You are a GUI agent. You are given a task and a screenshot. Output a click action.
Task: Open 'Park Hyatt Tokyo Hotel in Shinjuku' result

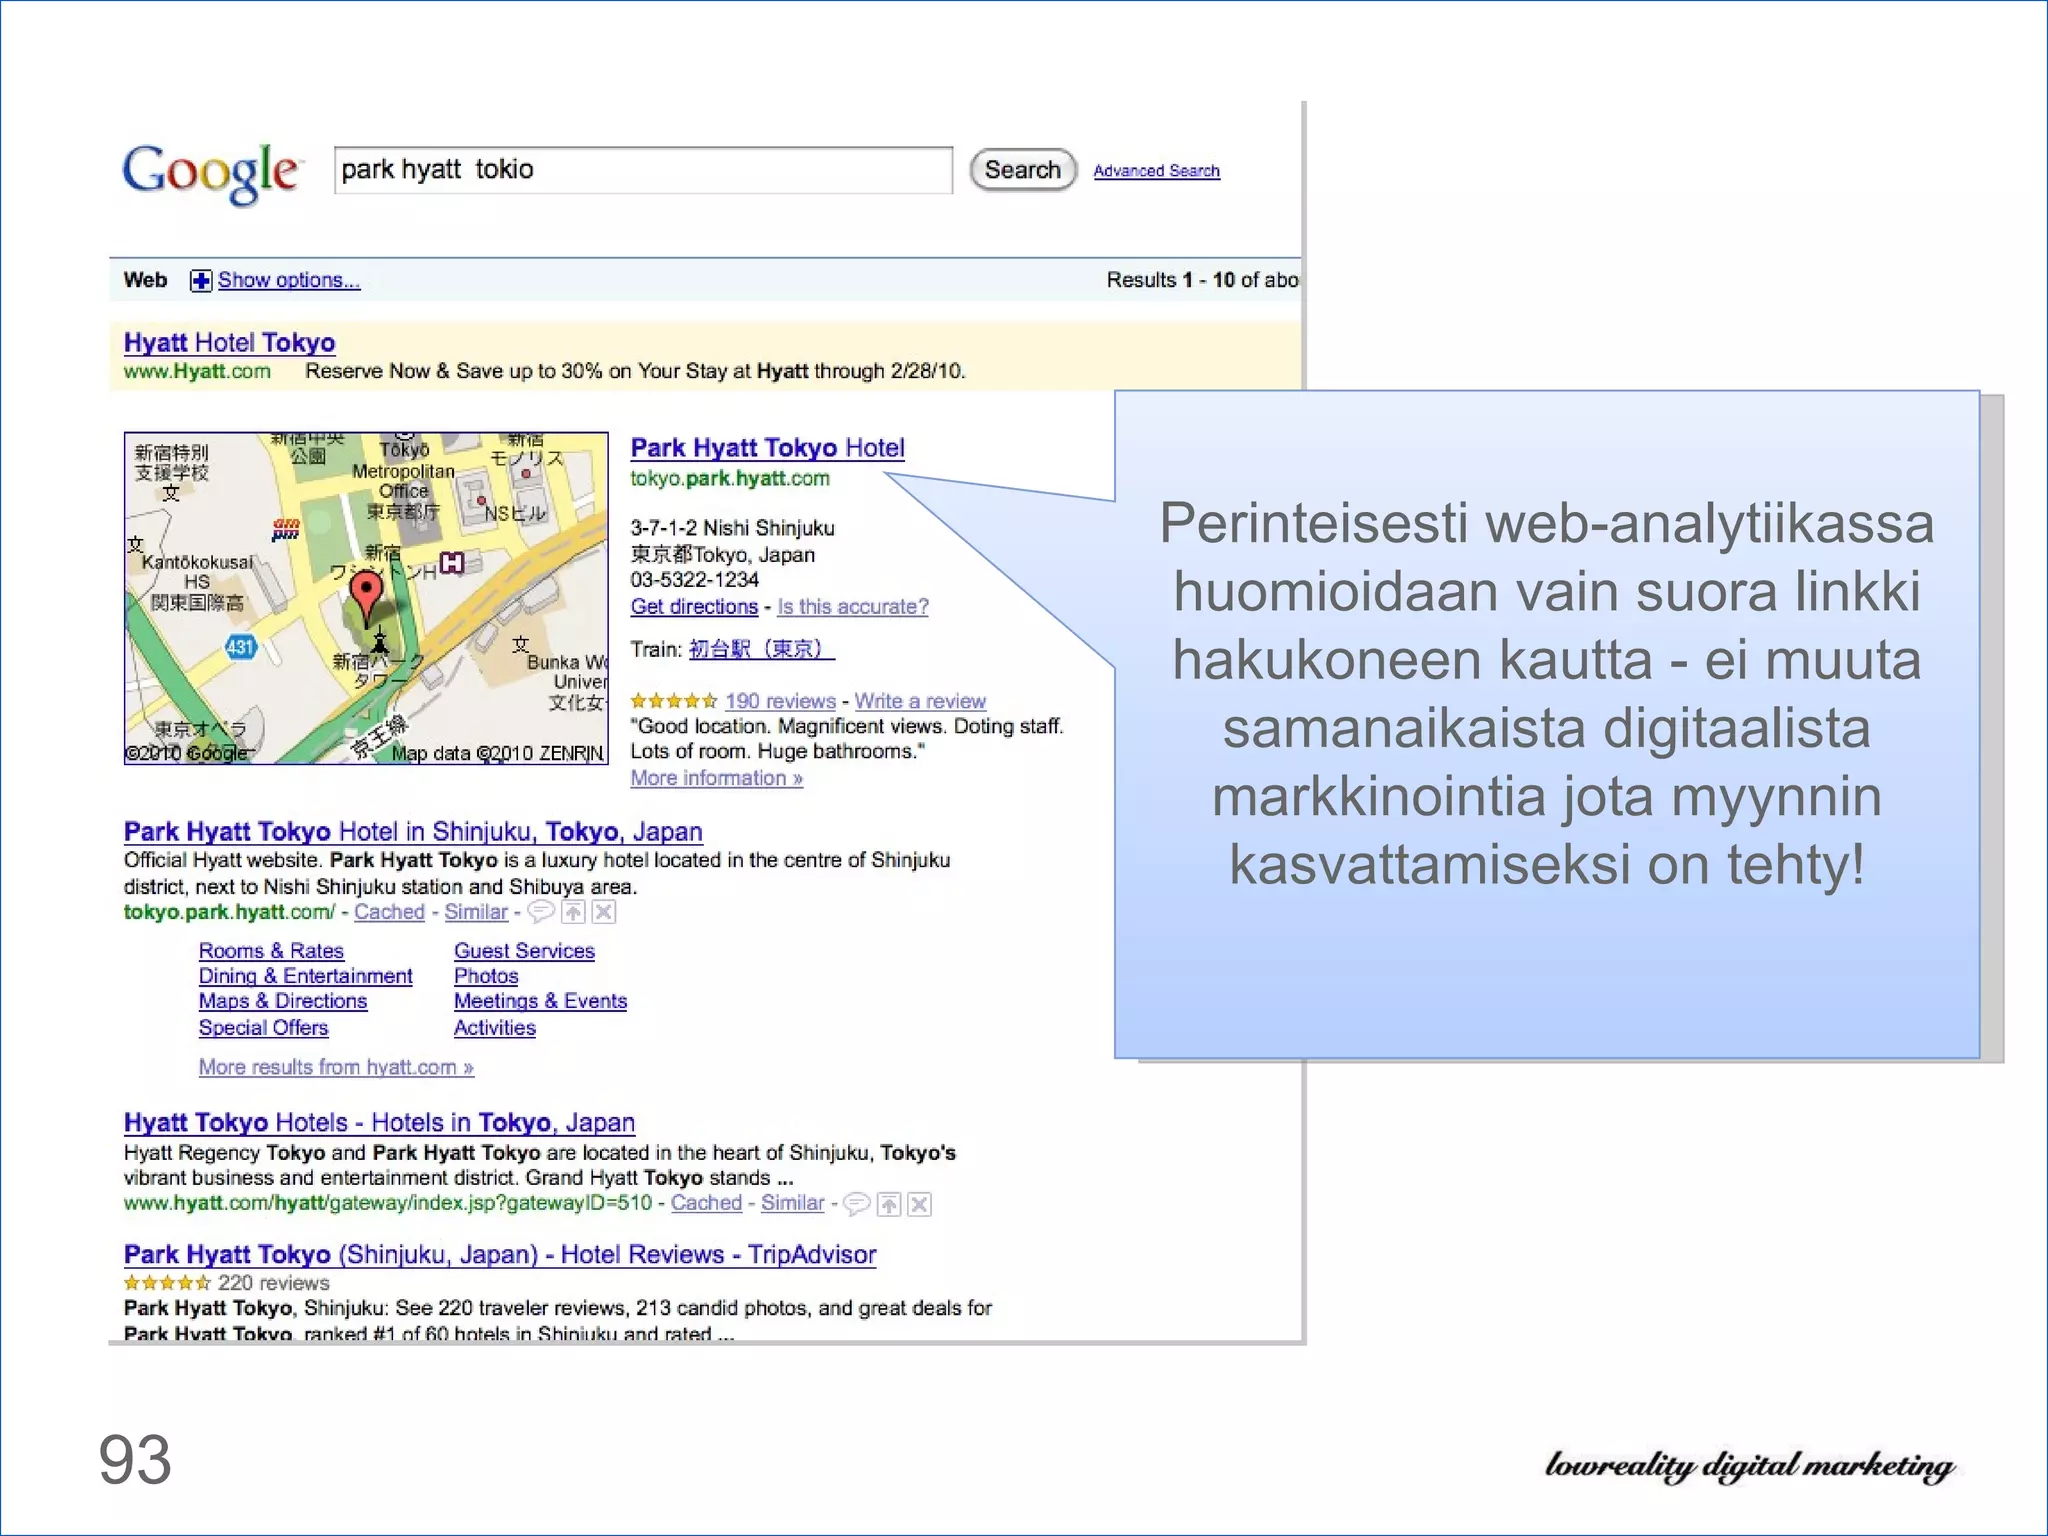pyautogui.click(x=413, y=832)
